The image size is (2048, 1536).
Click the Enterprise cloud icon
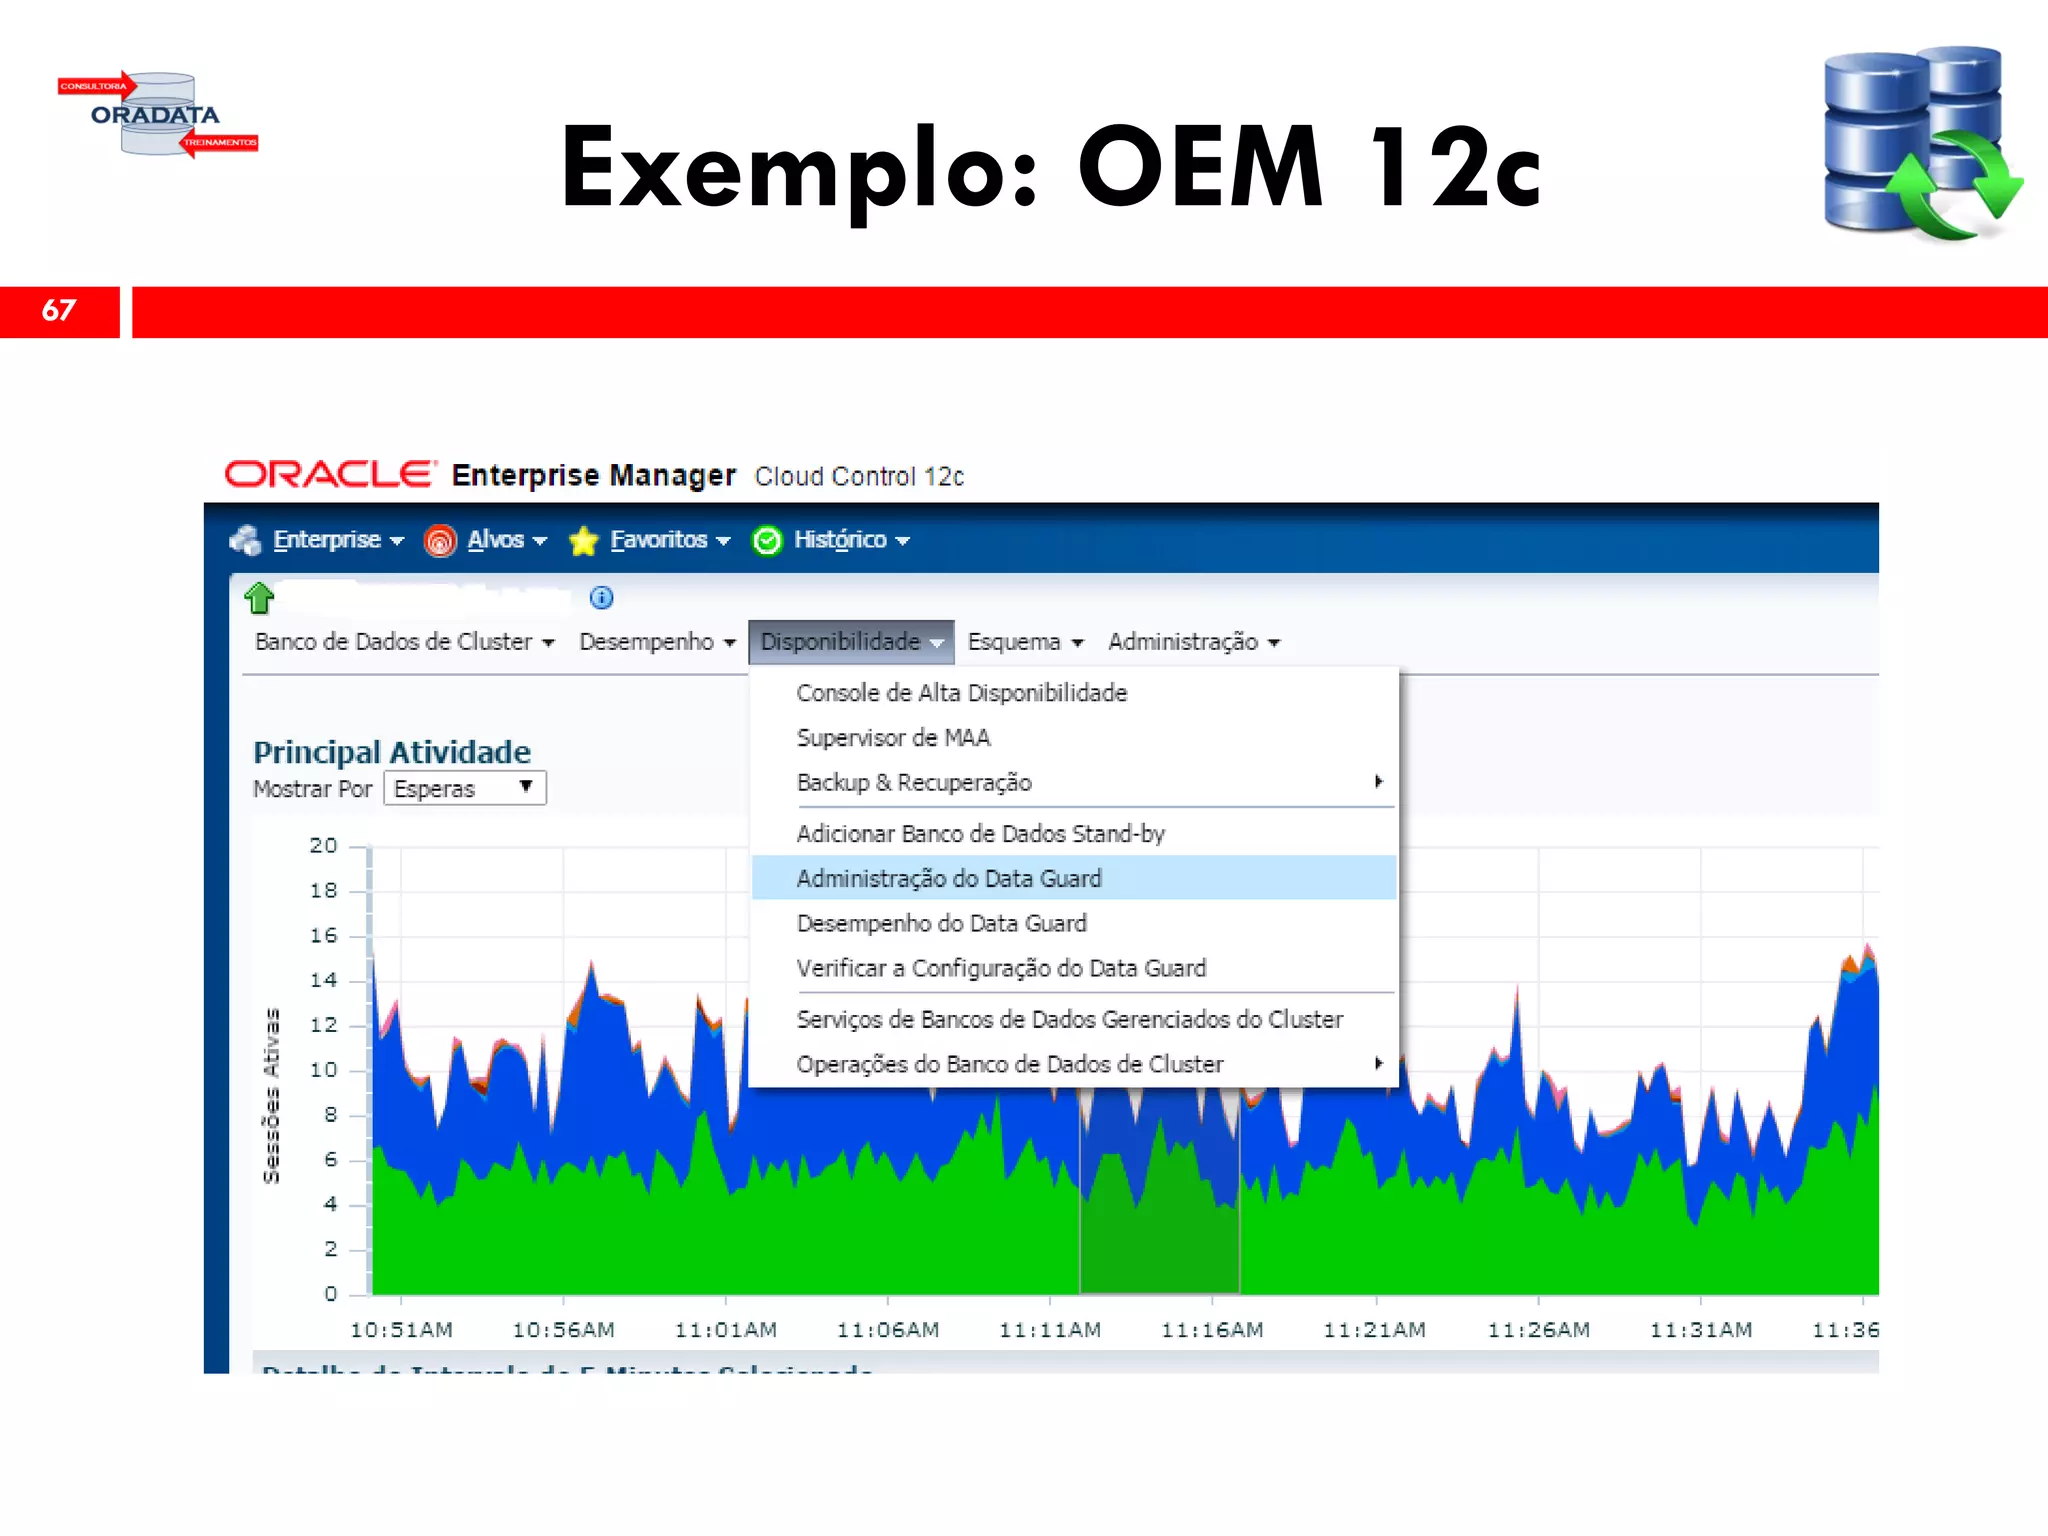(245, 540)
